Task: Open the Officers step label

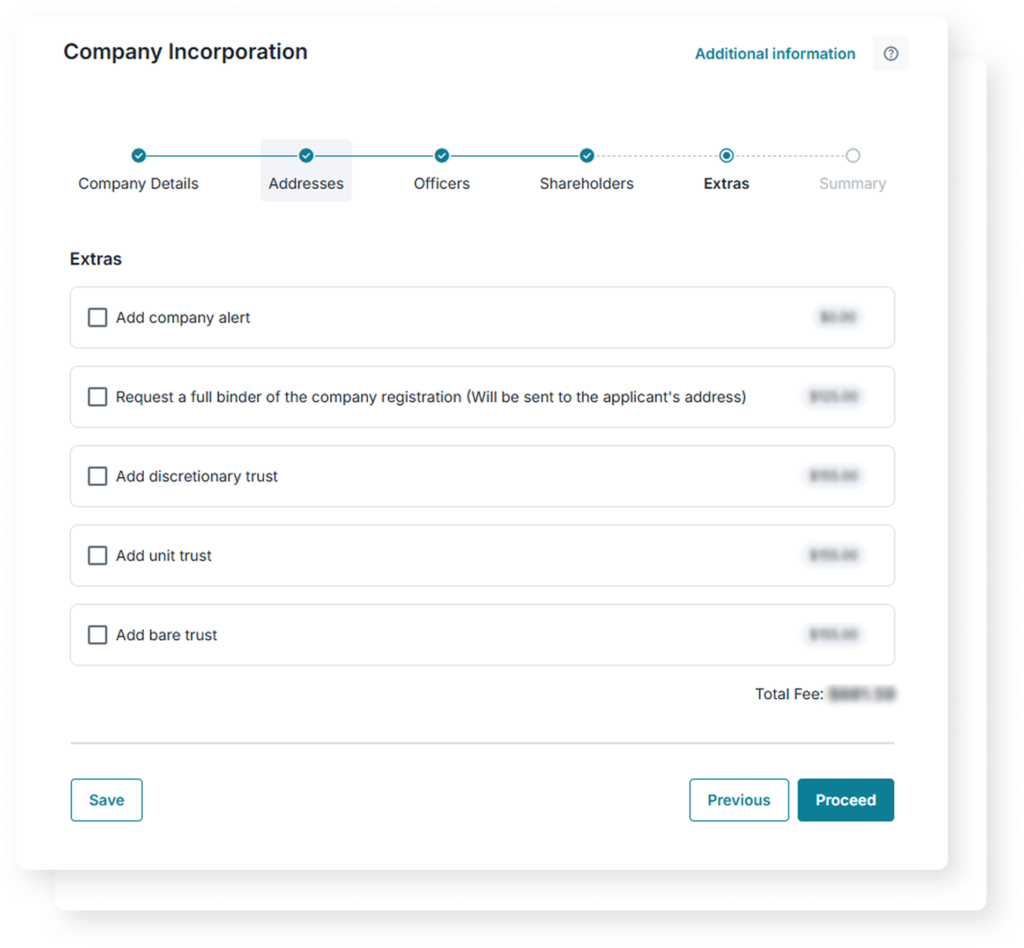Action: pos(442,184)
